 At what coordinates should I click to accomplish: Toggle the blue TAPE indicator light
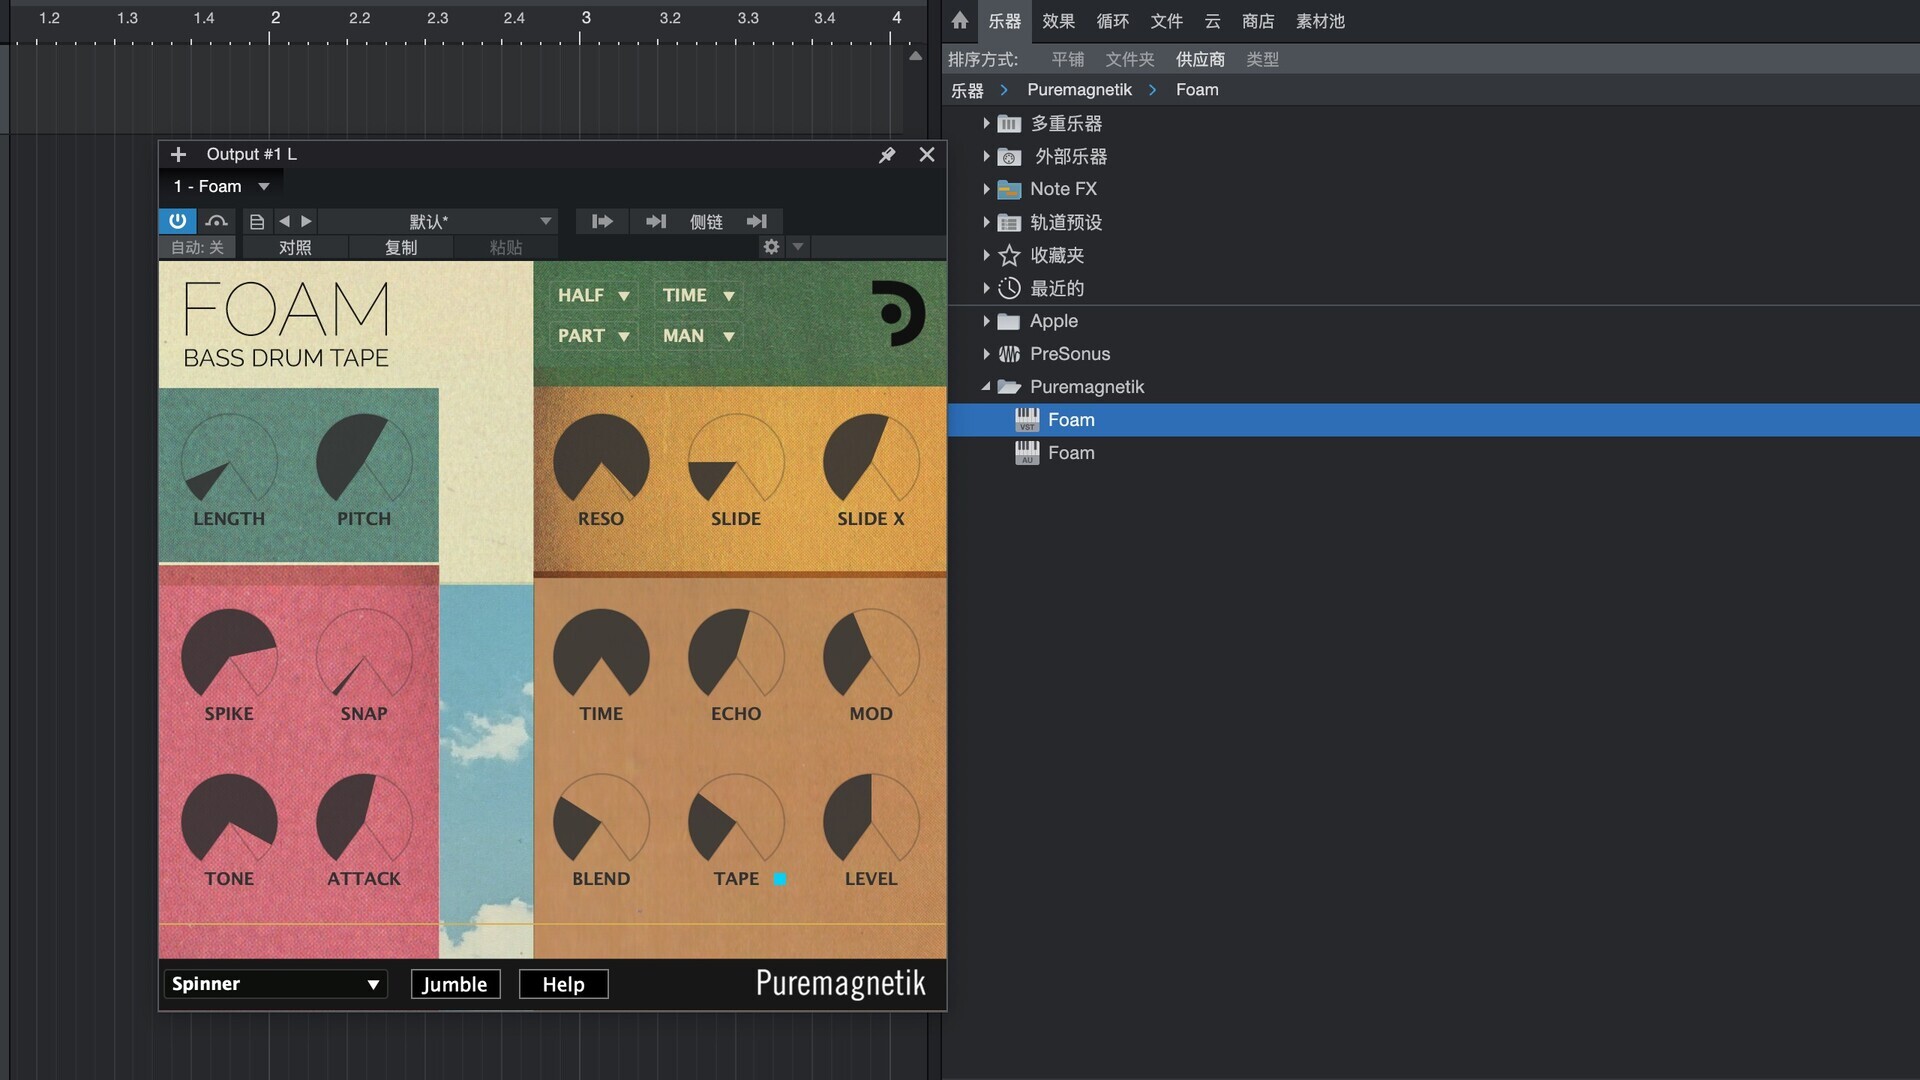point(780,879)
